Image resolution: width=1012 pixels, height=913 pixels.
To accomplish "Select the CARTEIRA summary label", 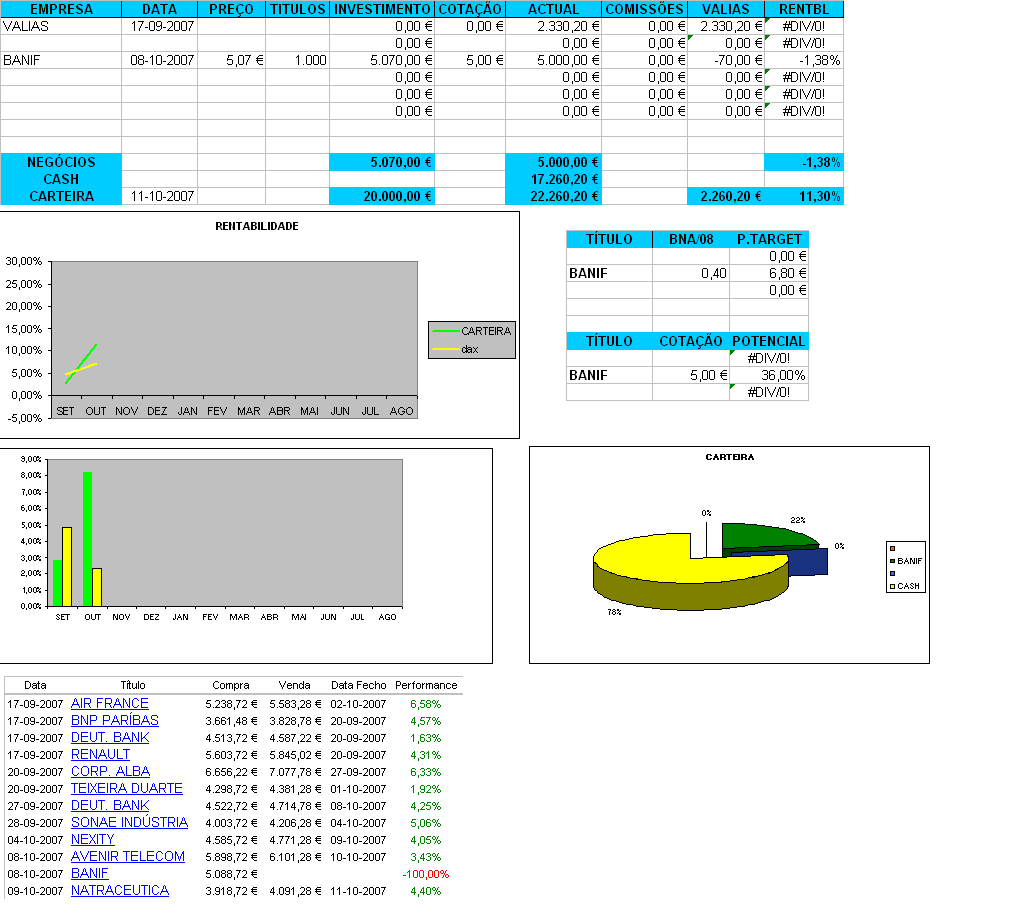I will point(61,196).
